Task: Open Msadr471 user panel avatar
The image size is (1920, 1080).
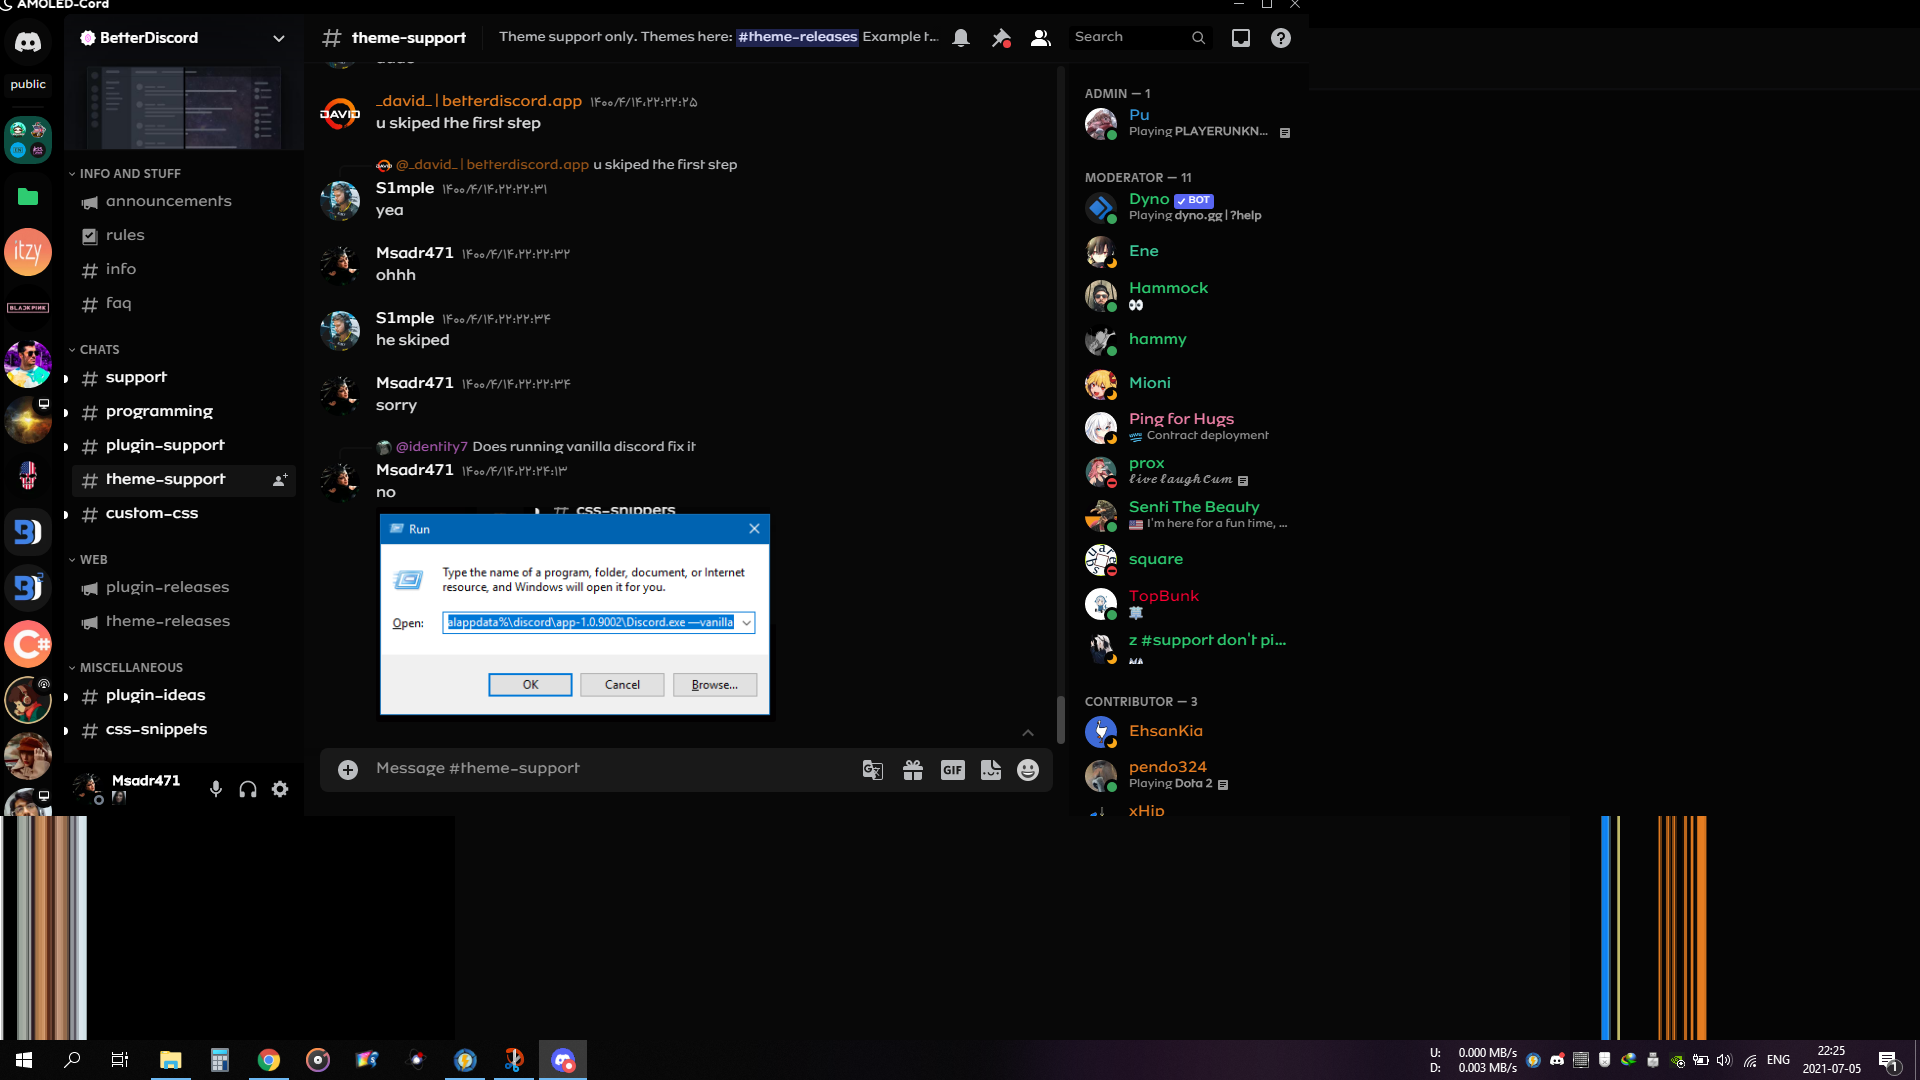Action: tap(88, 789)
